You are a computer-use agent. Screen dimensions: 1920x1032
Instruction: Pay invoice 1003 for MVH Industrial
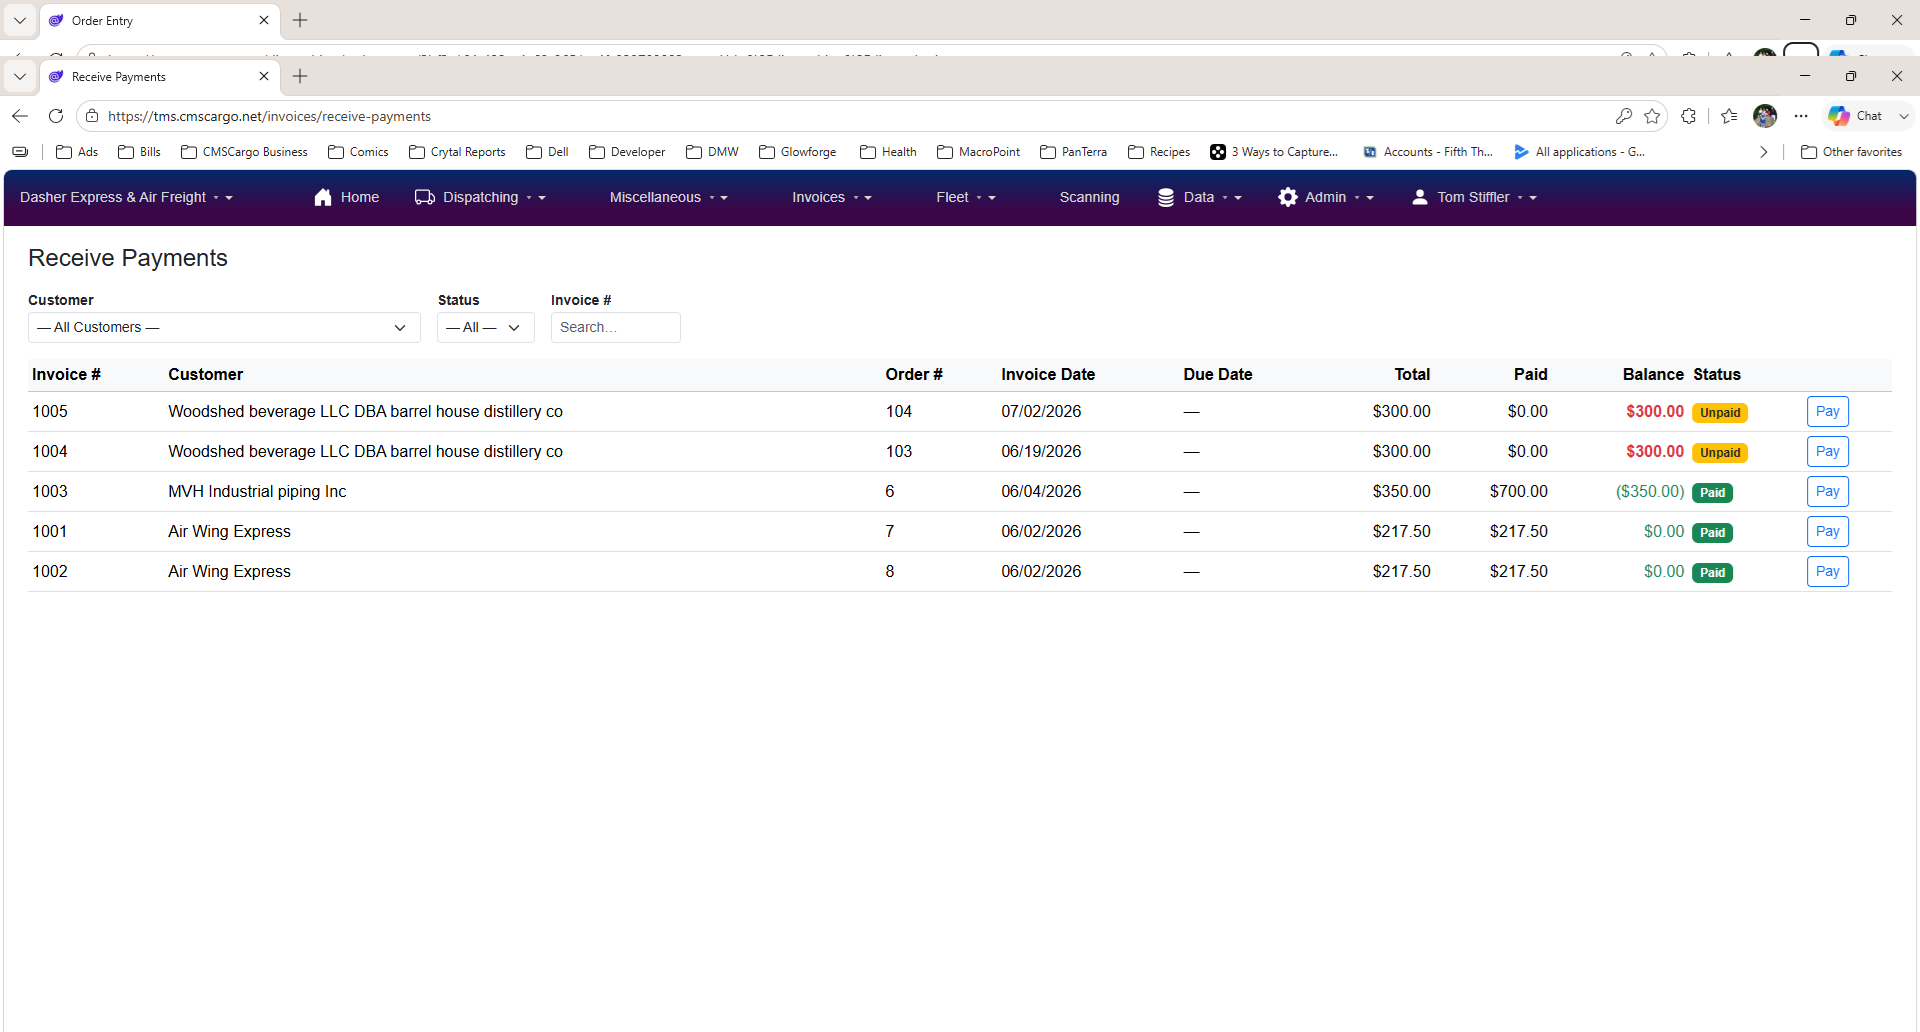tap(1827, 492)
